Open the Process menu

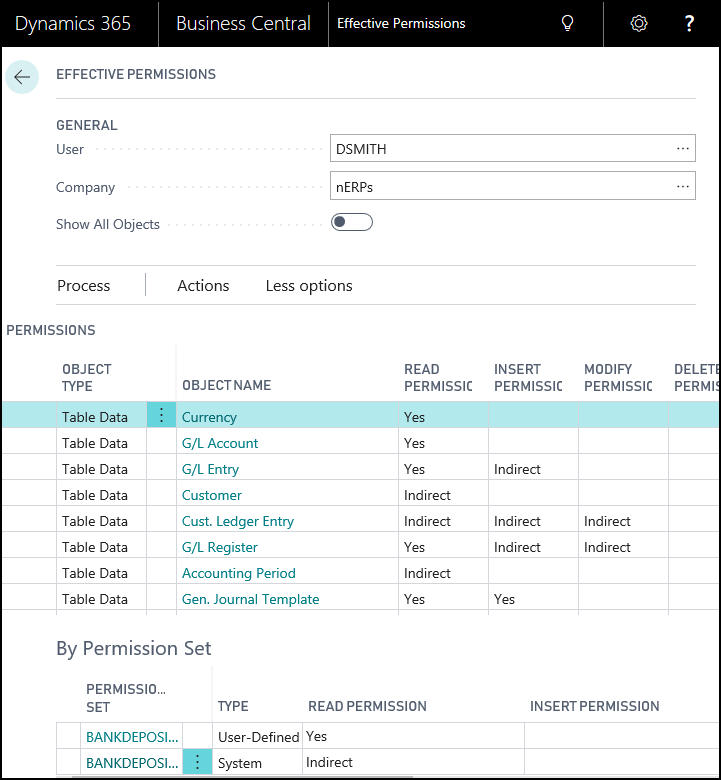click(84, 286)
